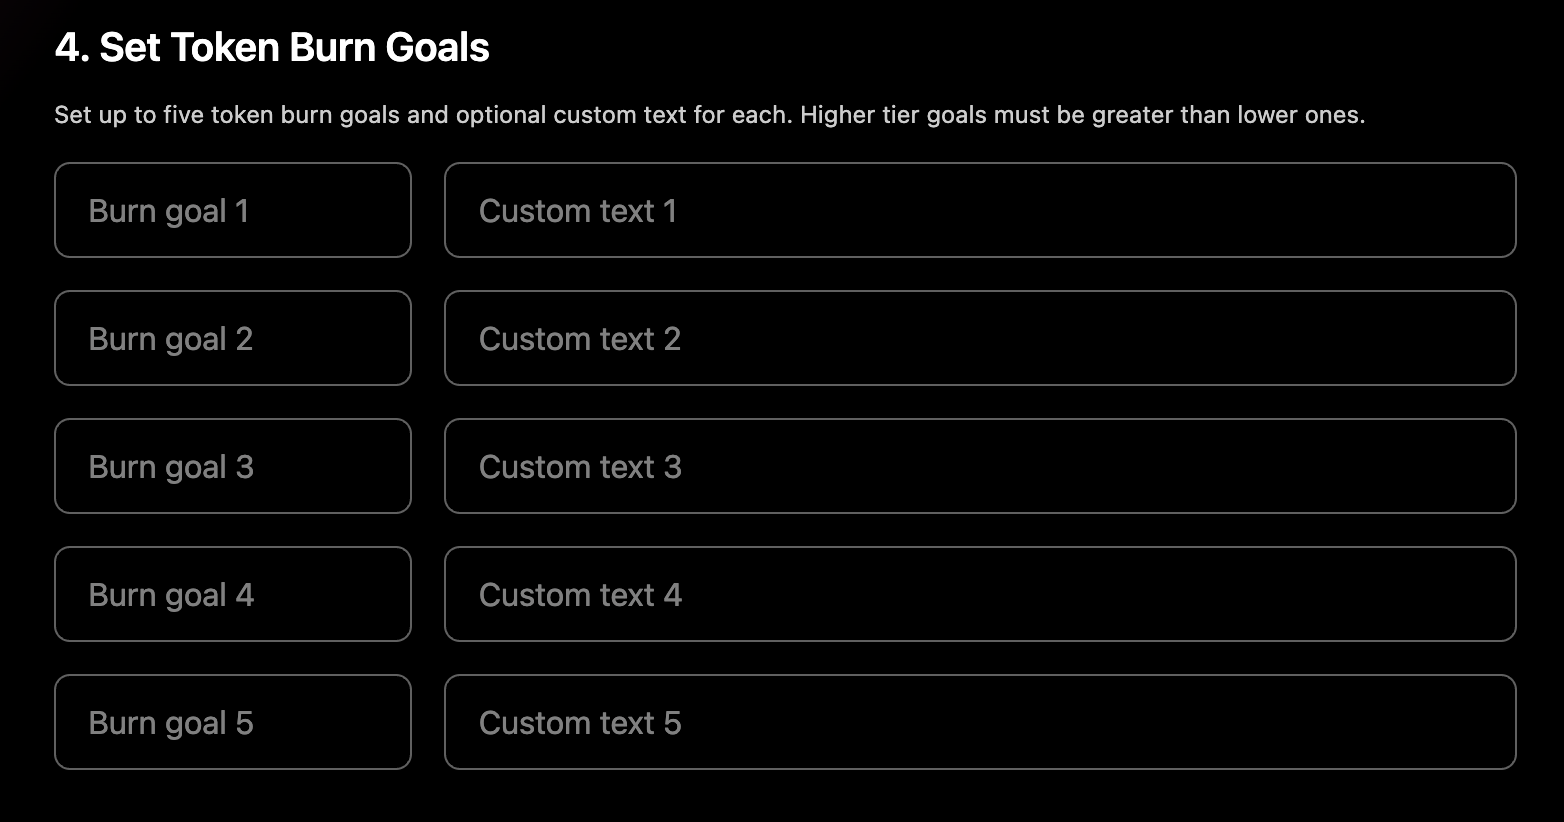The height and width of the screenshot is (822, 1564).
Task: Select the middle-tier burn goal input
Action: (232, 466)
